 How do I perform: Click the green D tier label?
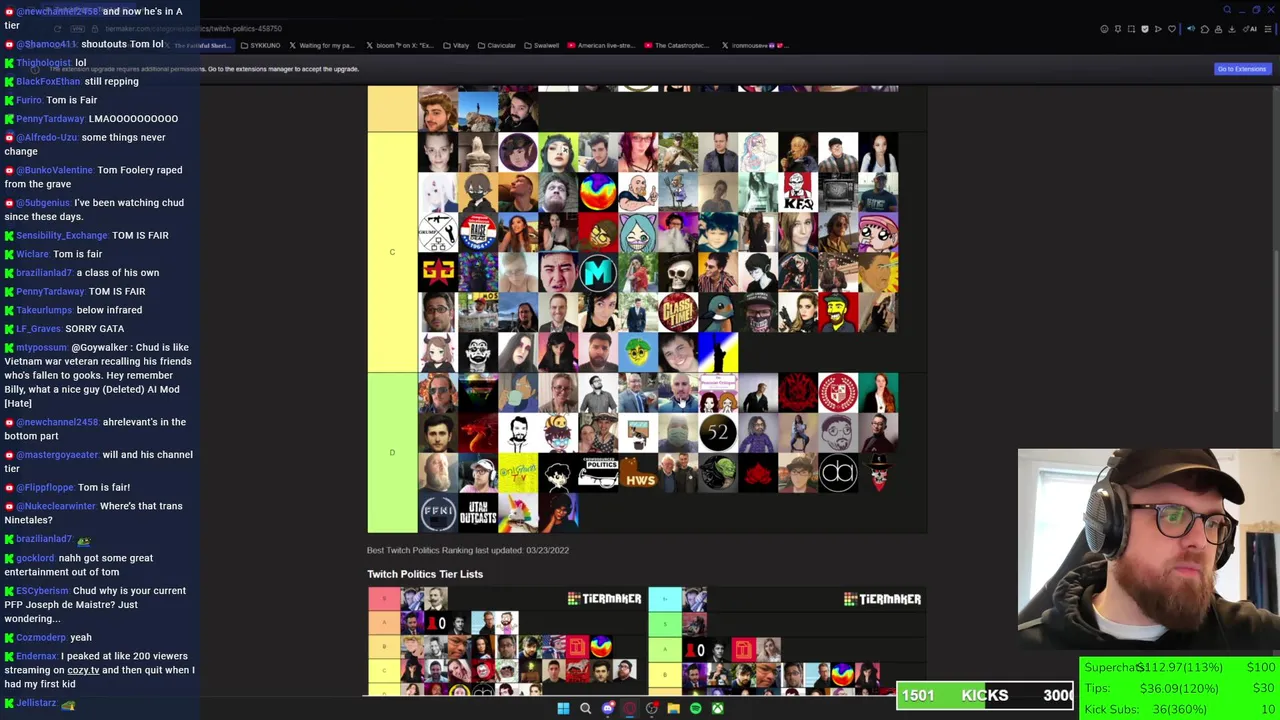(392, 452)
